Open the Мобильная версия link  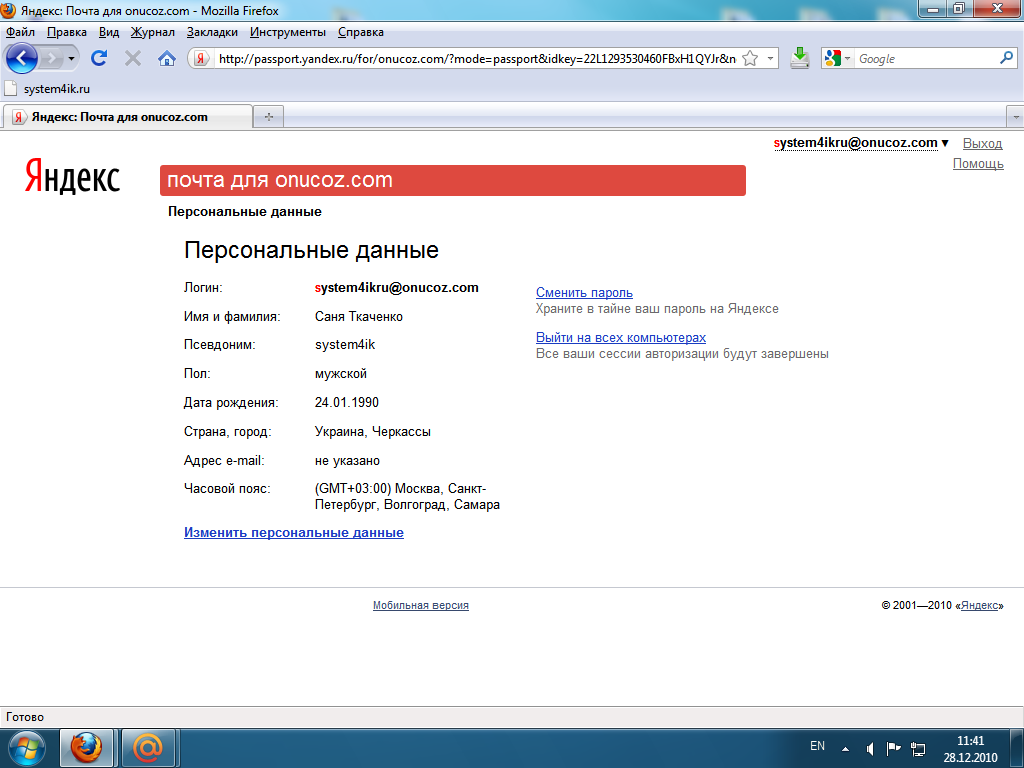click(x=421, y=605)
